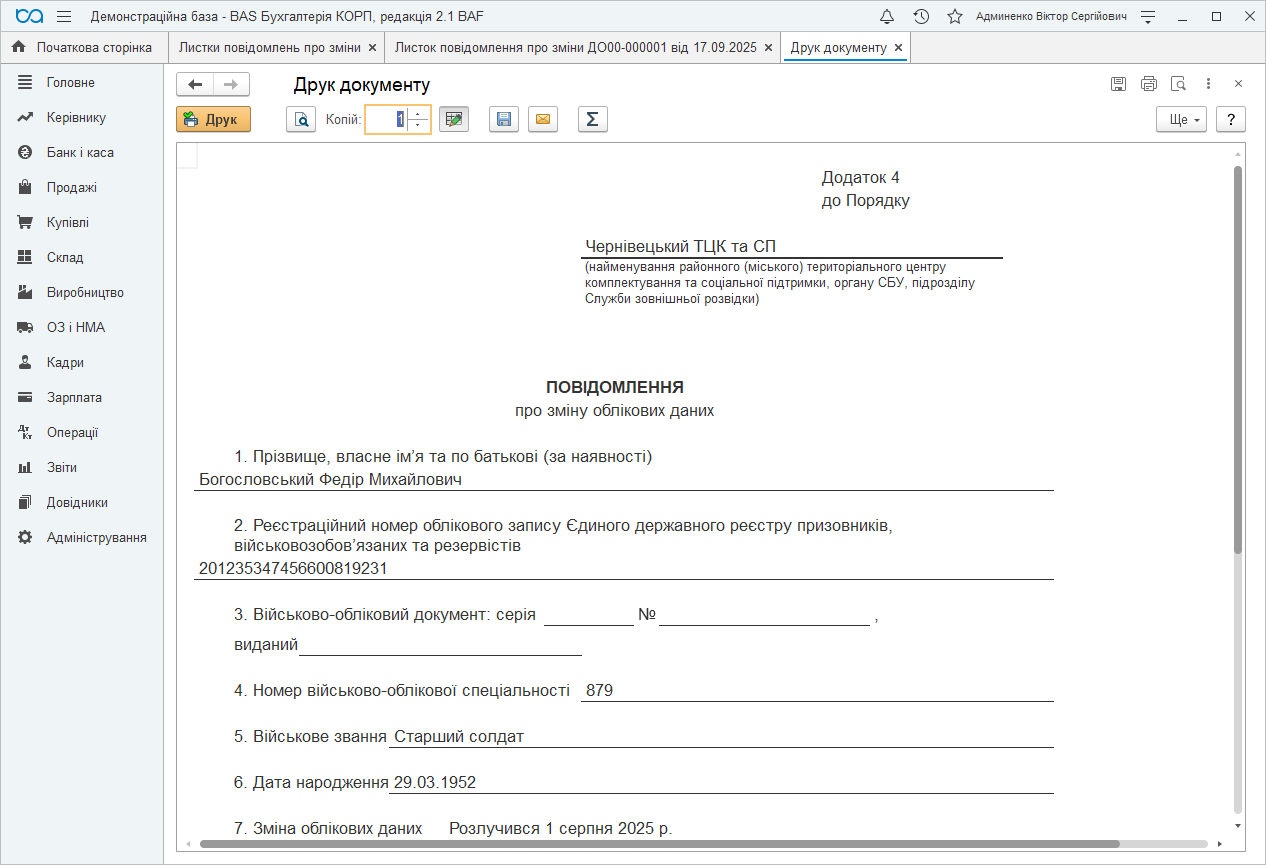Click the envelope send-by-email icon
This screenshot has height=865, width=1266.
[542, 120]
